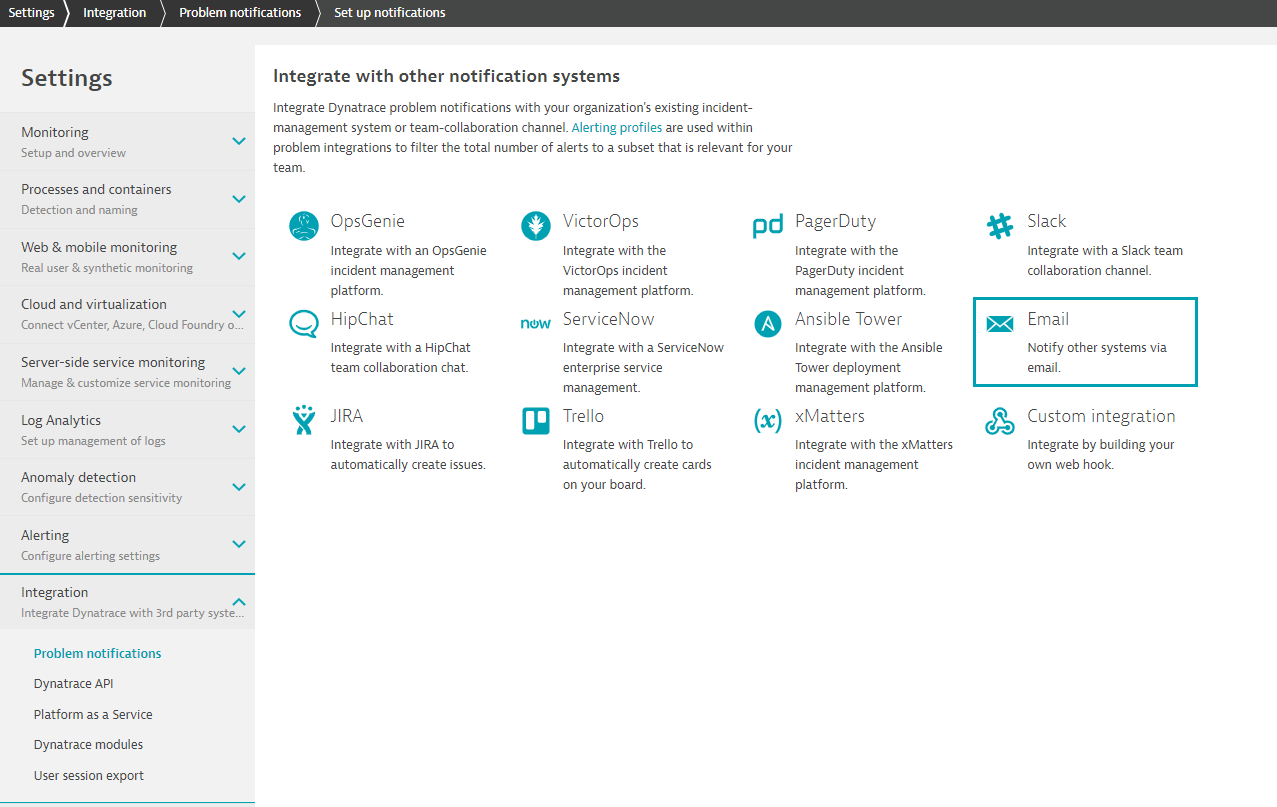Click the Monitoring section label
This screenshot has height=807, width=1277.
(55, 132)
